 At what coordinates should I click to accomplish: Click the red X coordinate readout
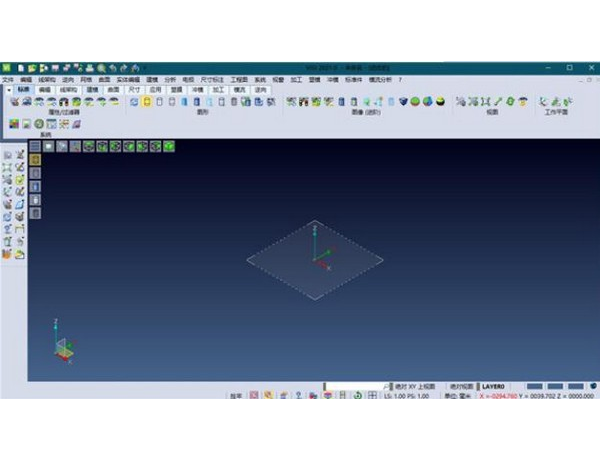click(x=498, y=396)
